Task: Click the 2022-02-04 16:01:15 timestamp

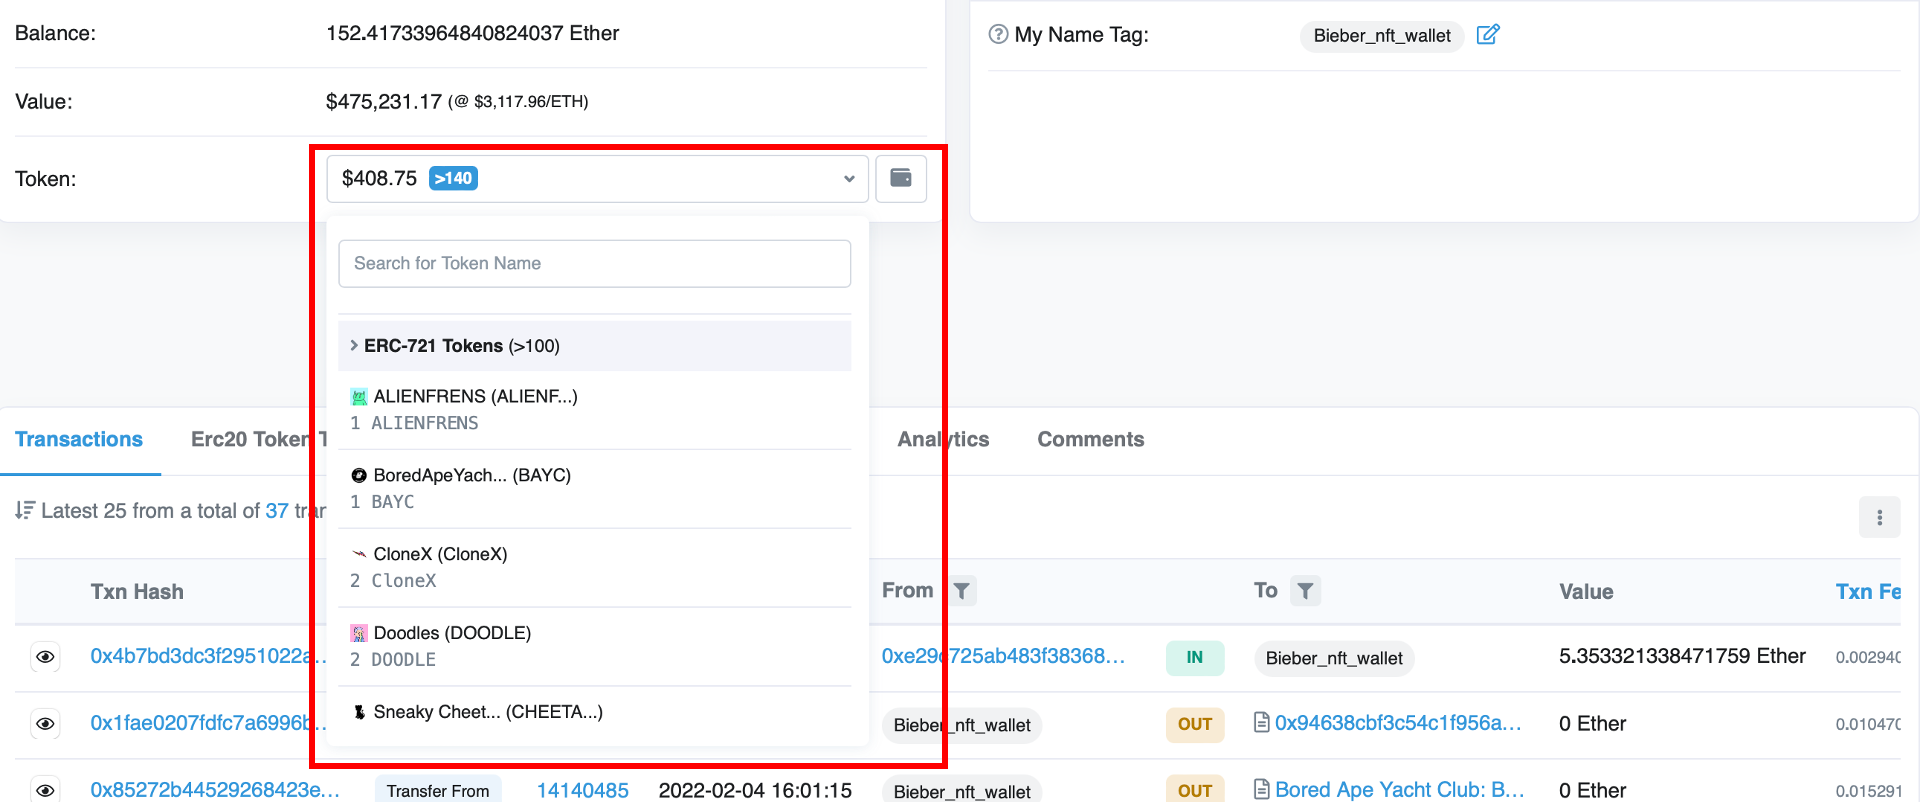Action: (x=755, y=790)
